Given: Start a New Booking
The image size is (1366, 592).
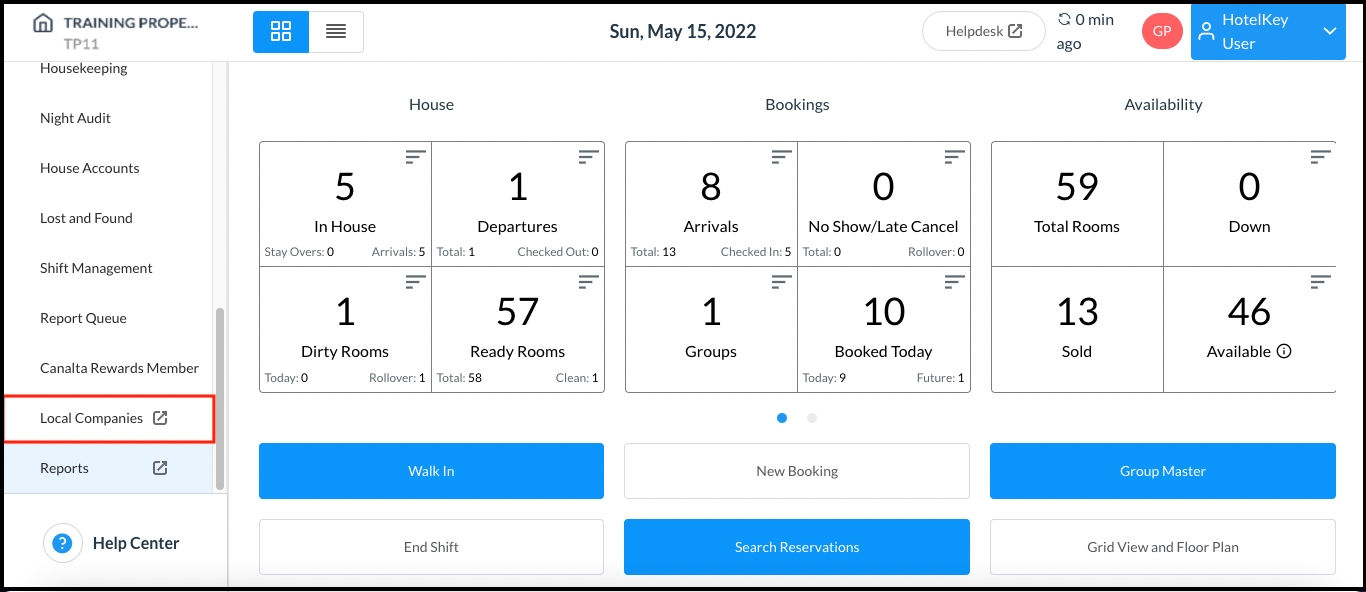Looking at the screenshot, I should (796, 470).
